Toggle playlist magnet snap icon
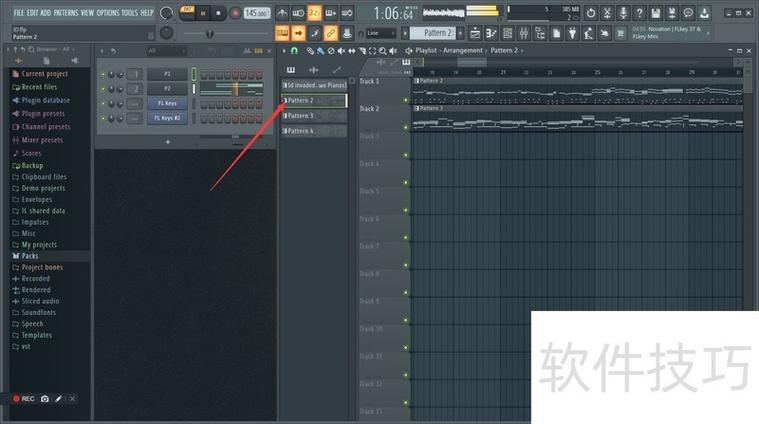This screenshot has height=424, width=759. point(294,50)
